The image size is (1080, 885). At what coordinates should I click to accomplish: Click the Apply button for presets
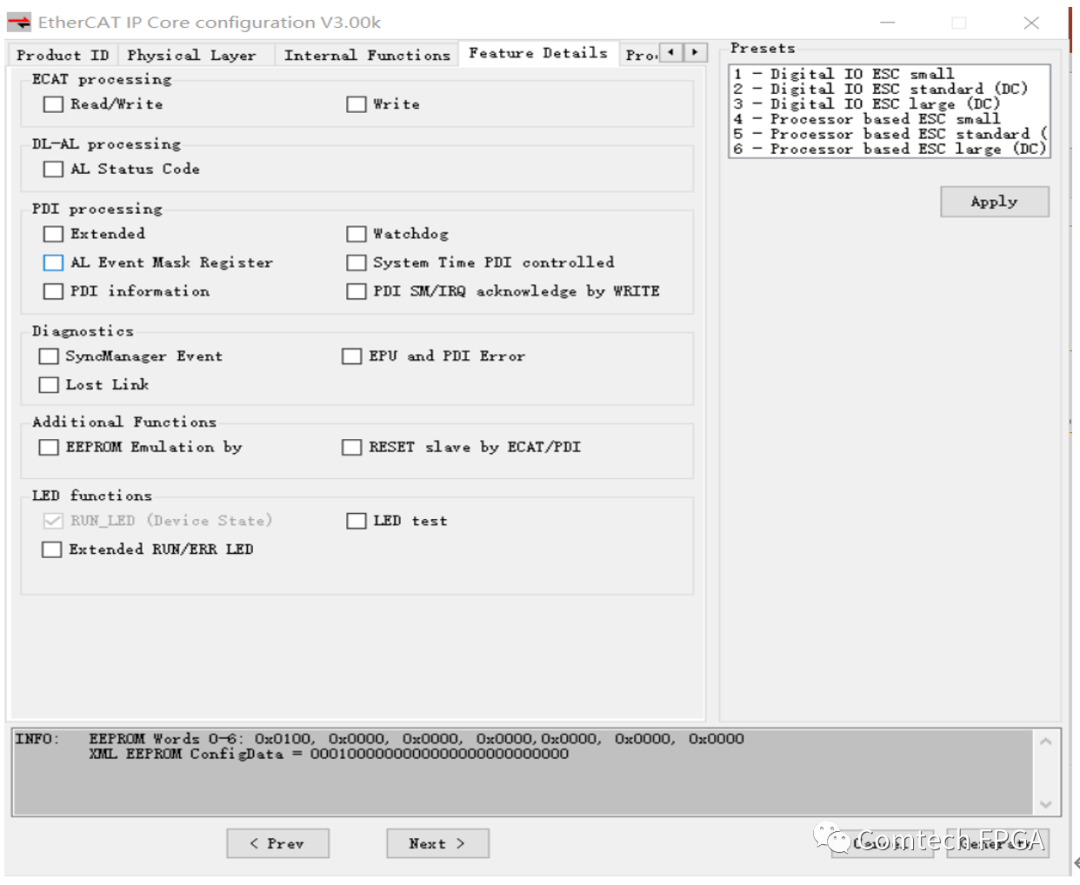tap(993, 201)
